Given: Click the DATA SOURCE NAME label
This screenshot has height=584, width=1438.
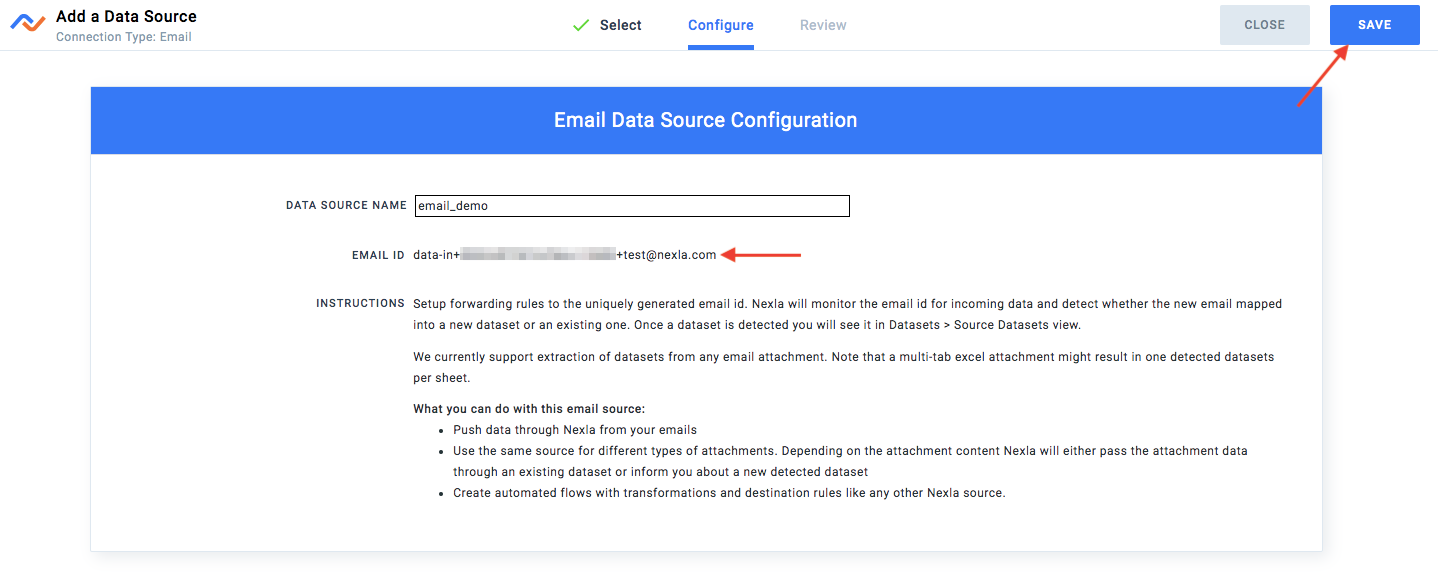Looking at the screenshot, I should point(346,204).
